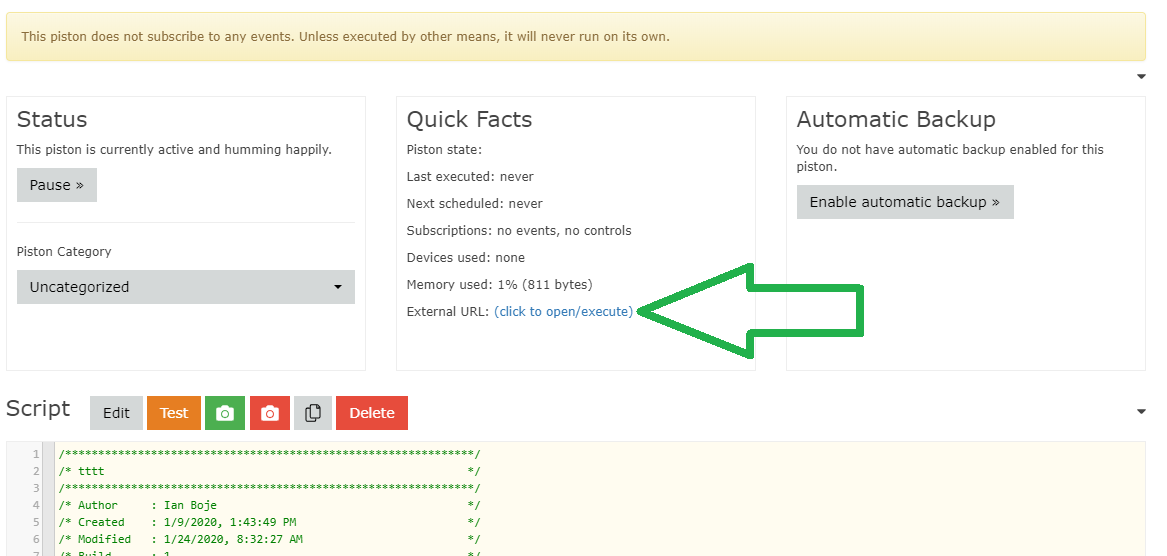Click the Modified date line in the script
The width and height of the screenshot is (1167, 556).
click(x=269, y=540)
